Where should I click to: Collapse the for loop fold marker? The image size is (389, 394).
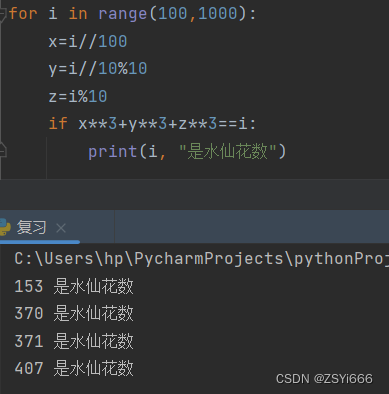click(3, 14)
